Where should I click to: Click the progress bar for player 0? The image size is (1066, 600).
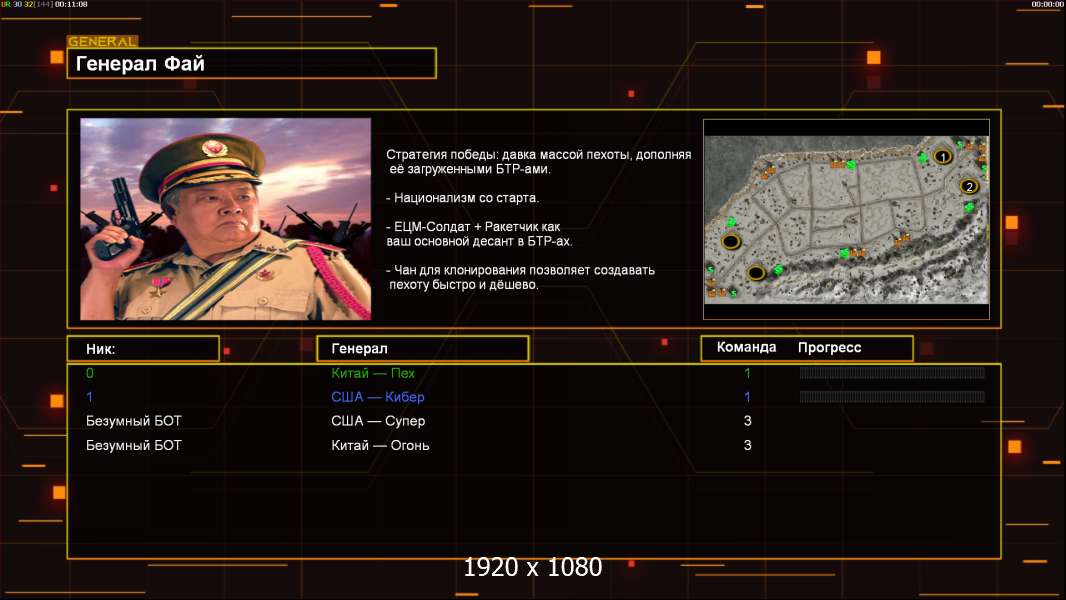[x=891, y=373]
